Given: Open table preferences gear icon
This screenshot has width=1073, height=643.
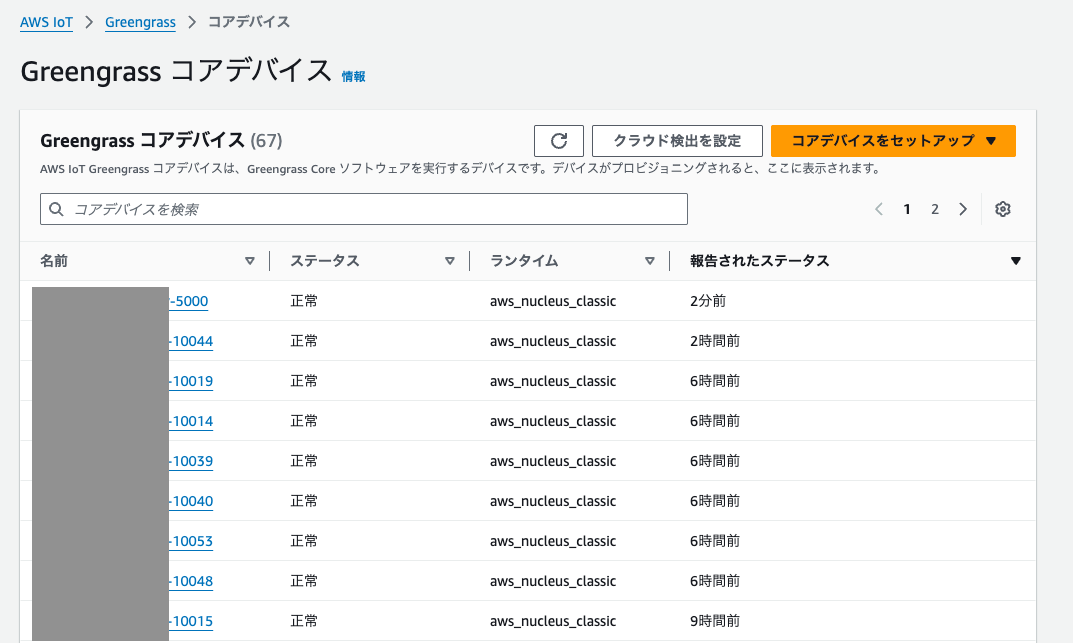Looking at the screenshot, I should [1003, 209].
